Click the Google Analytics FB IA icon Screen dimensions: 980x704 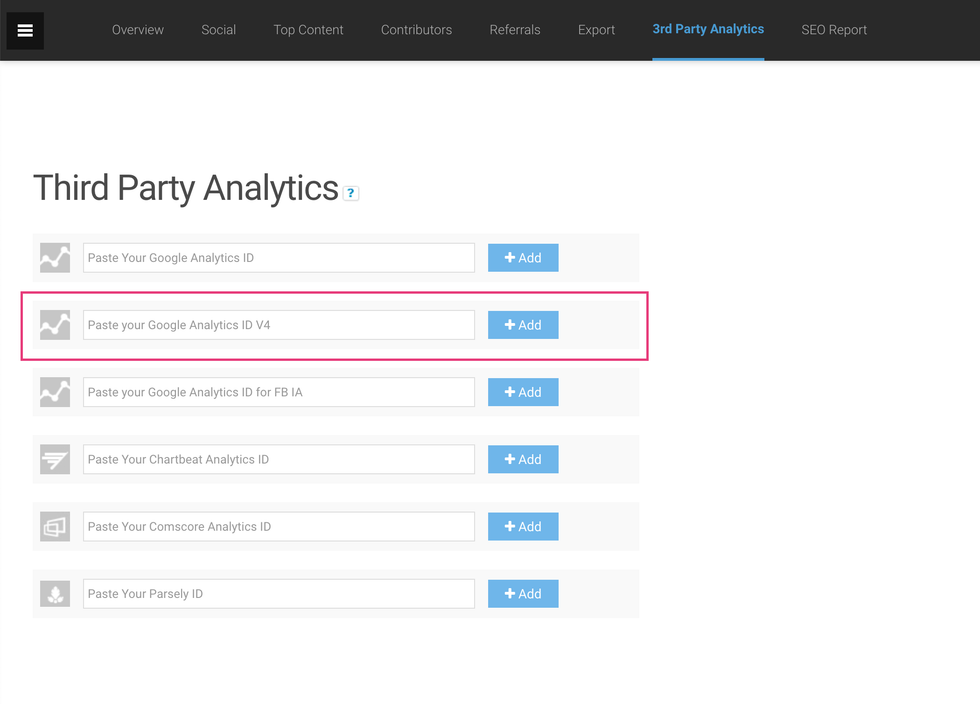tap(55, 392)
